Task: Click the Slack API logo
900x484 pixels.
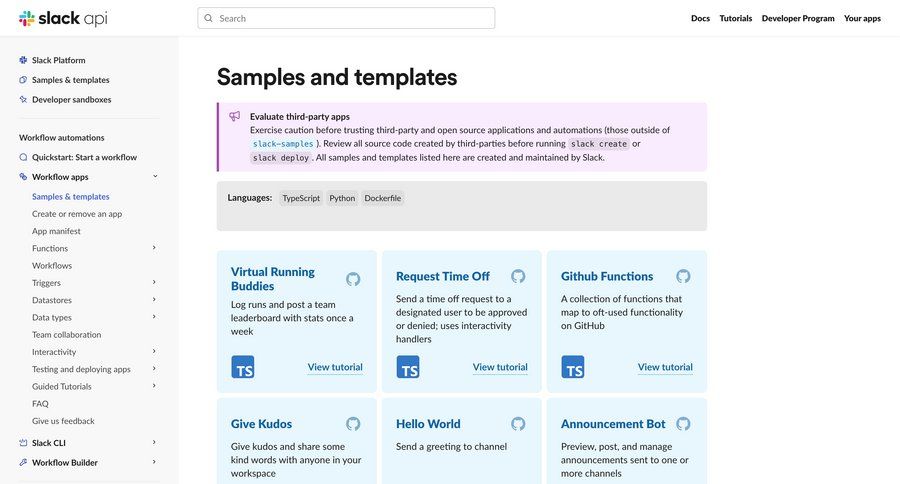Action: pyautogui.click(x=63, y=18)
